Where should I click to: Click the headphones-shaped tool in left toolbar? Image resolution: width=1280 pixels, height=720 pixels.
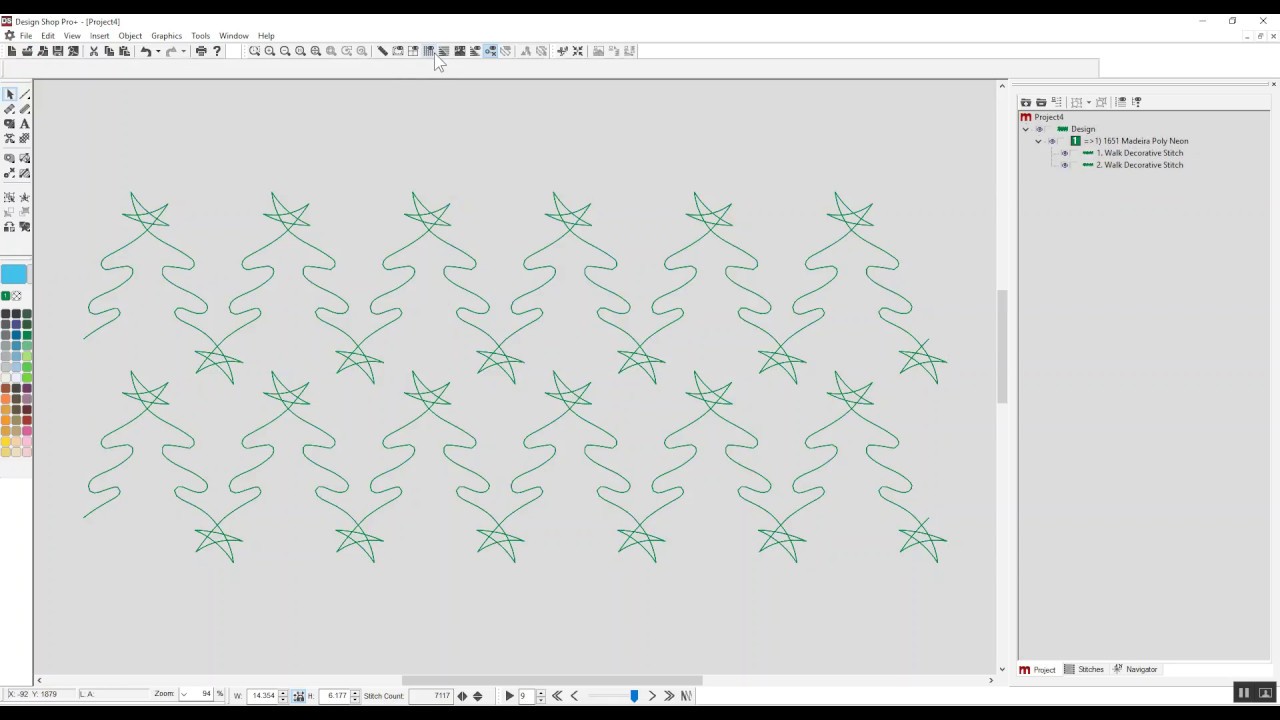(9, 227)
